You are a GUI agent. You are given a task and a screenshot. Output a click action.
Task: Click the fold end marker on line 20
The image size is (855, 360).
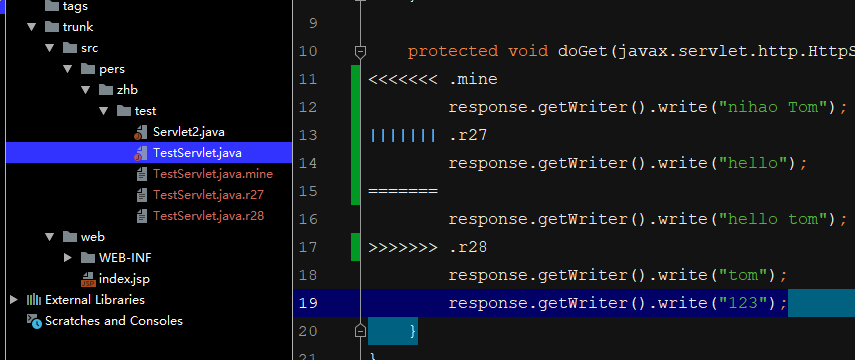tap(360, 331)
